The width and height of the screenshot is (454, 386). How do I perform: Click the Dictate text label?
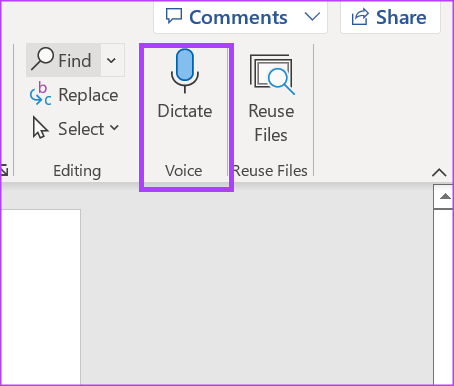[x=185, y=111]
